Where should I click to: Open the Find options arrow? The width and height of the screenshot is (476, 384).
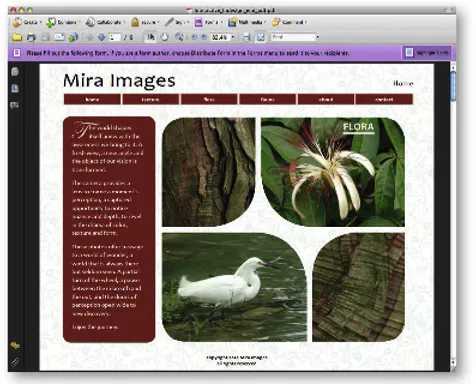click(x=317, y=37)
